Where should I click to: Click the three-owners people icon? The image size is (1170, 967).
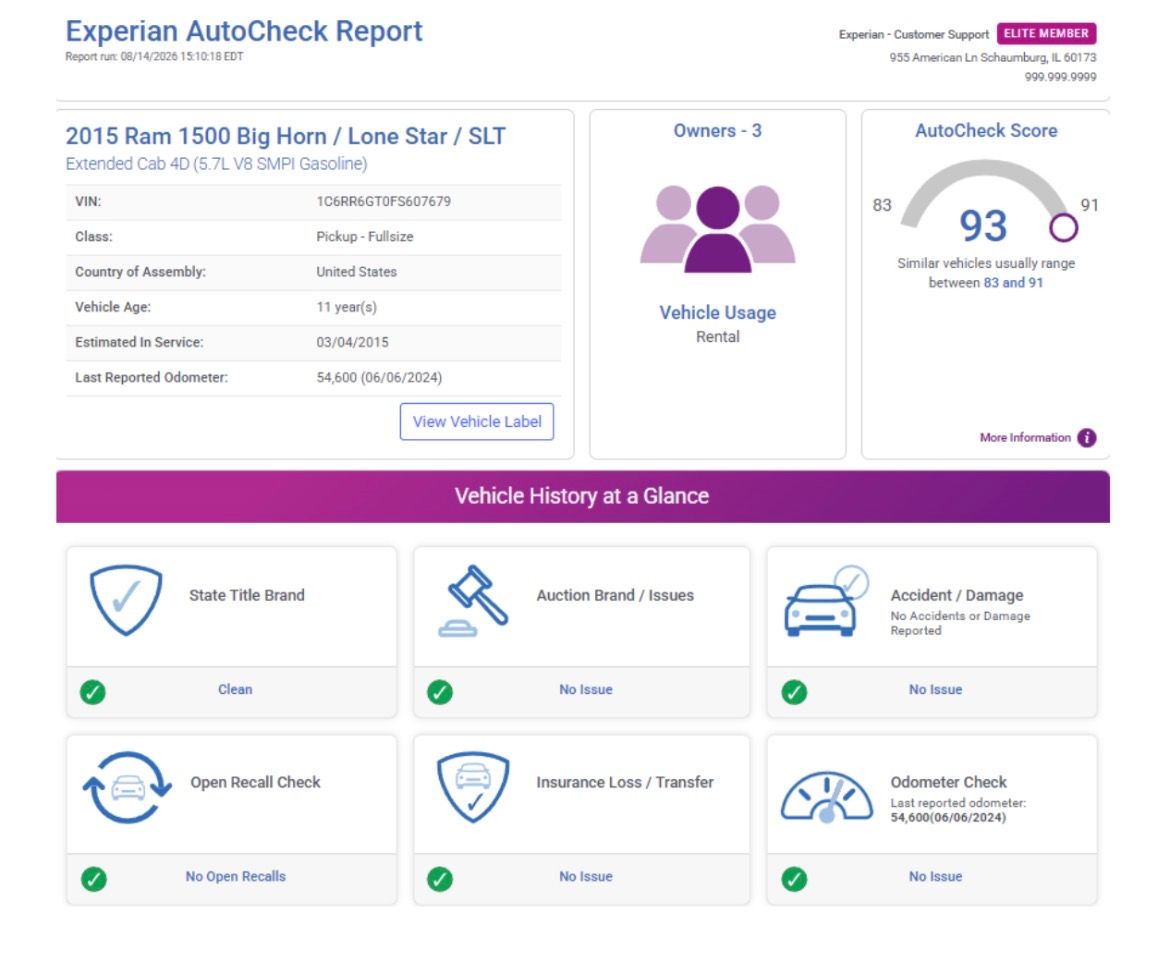click(717, 228)
